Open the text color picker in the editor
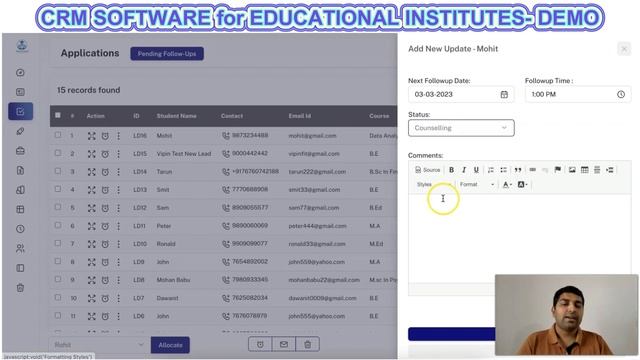640x360 pixels. [507, 184]
